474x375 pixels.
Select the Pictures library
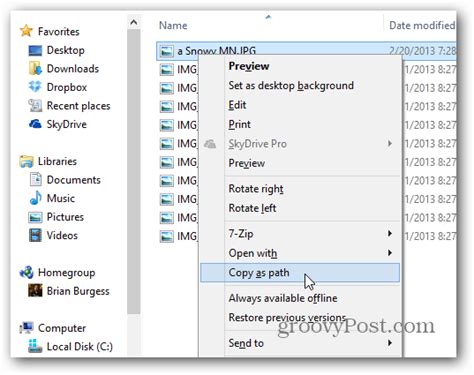(x=65, y=217)
